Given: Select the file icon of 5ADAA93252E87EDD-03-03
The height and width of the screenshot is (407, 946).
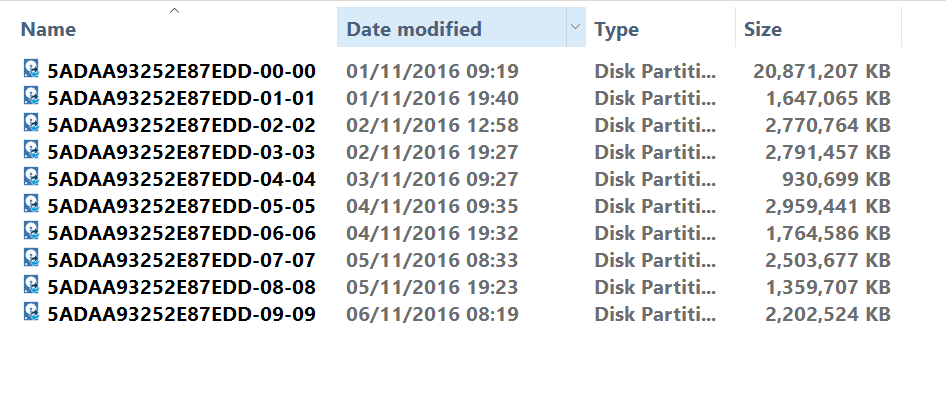Looking at the screenshot, I should pyautogui.click(x=32, y=149).
